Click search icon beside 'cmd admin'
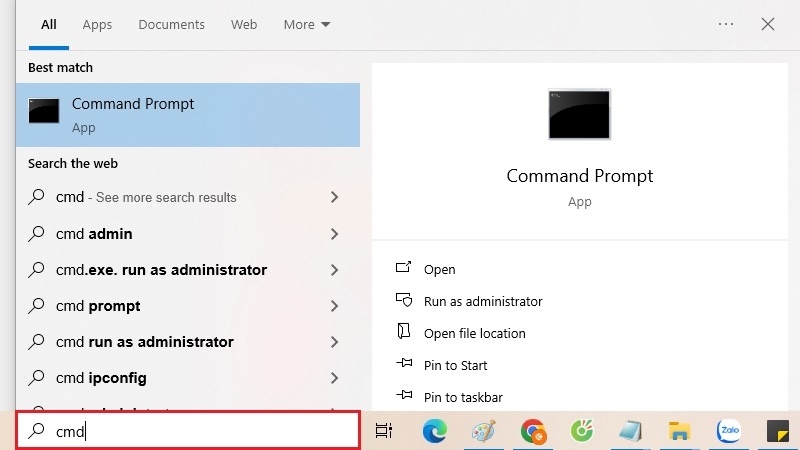 [x=36, y=234]
